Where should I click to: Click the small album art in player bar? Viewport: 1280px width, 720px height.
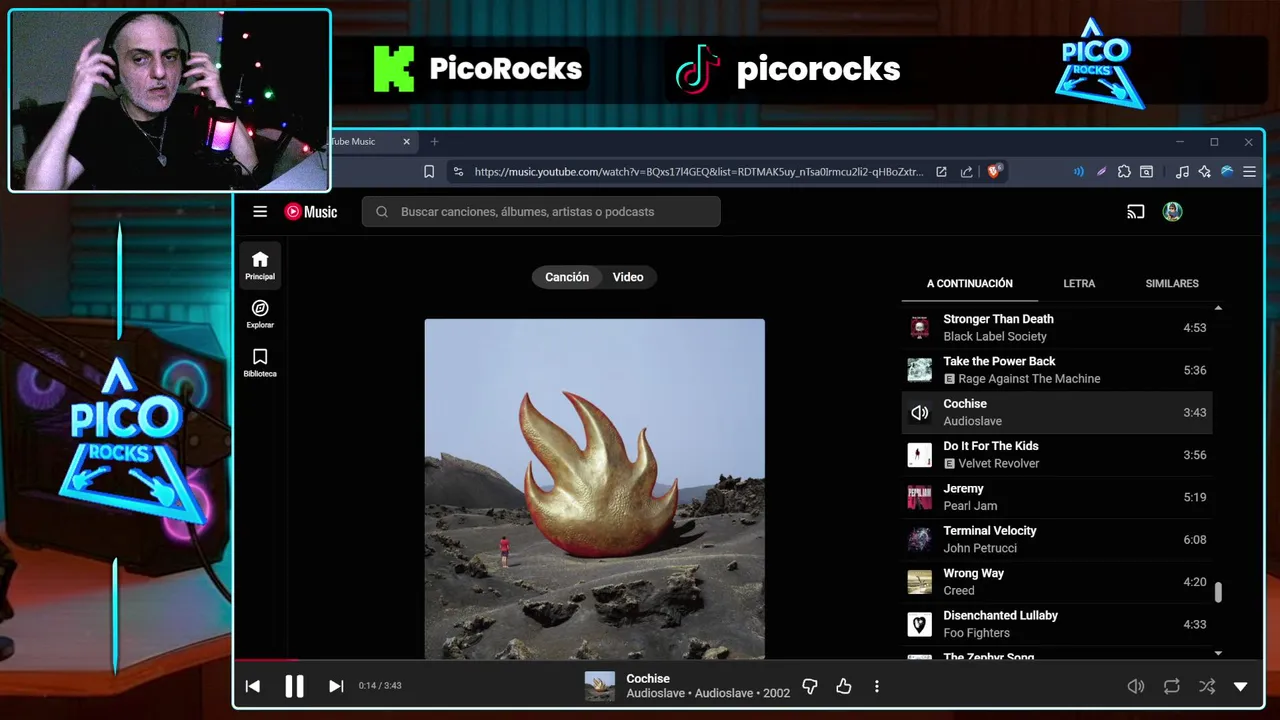[x=600, y=686]
